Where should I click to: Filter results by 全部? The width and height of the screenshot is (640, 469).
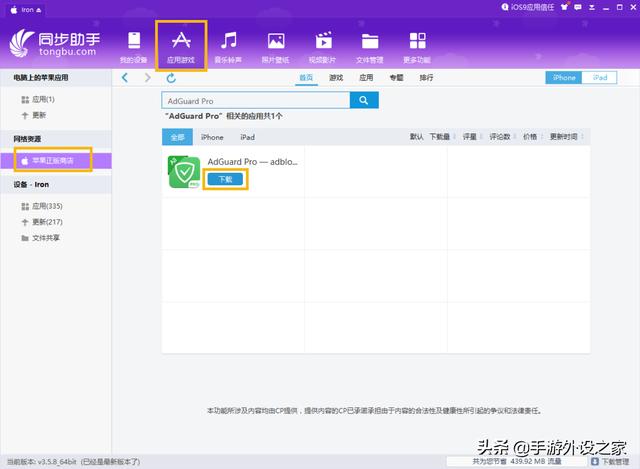(177, 137)
